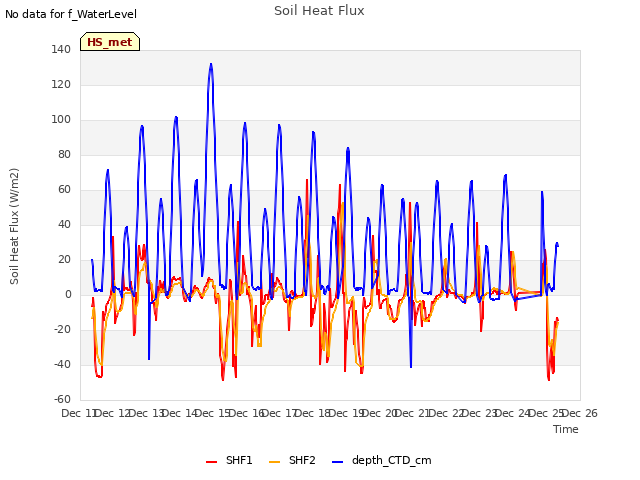The image size is (640, 480).
Task: Click the Time axis label
Action: [566, 429]
